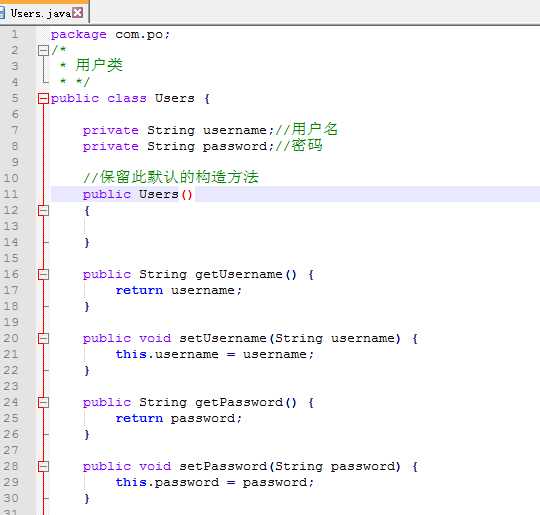This screenshot has width=540, height=515.
Task: Click 'getPassword()' method name
Action: 246,402
